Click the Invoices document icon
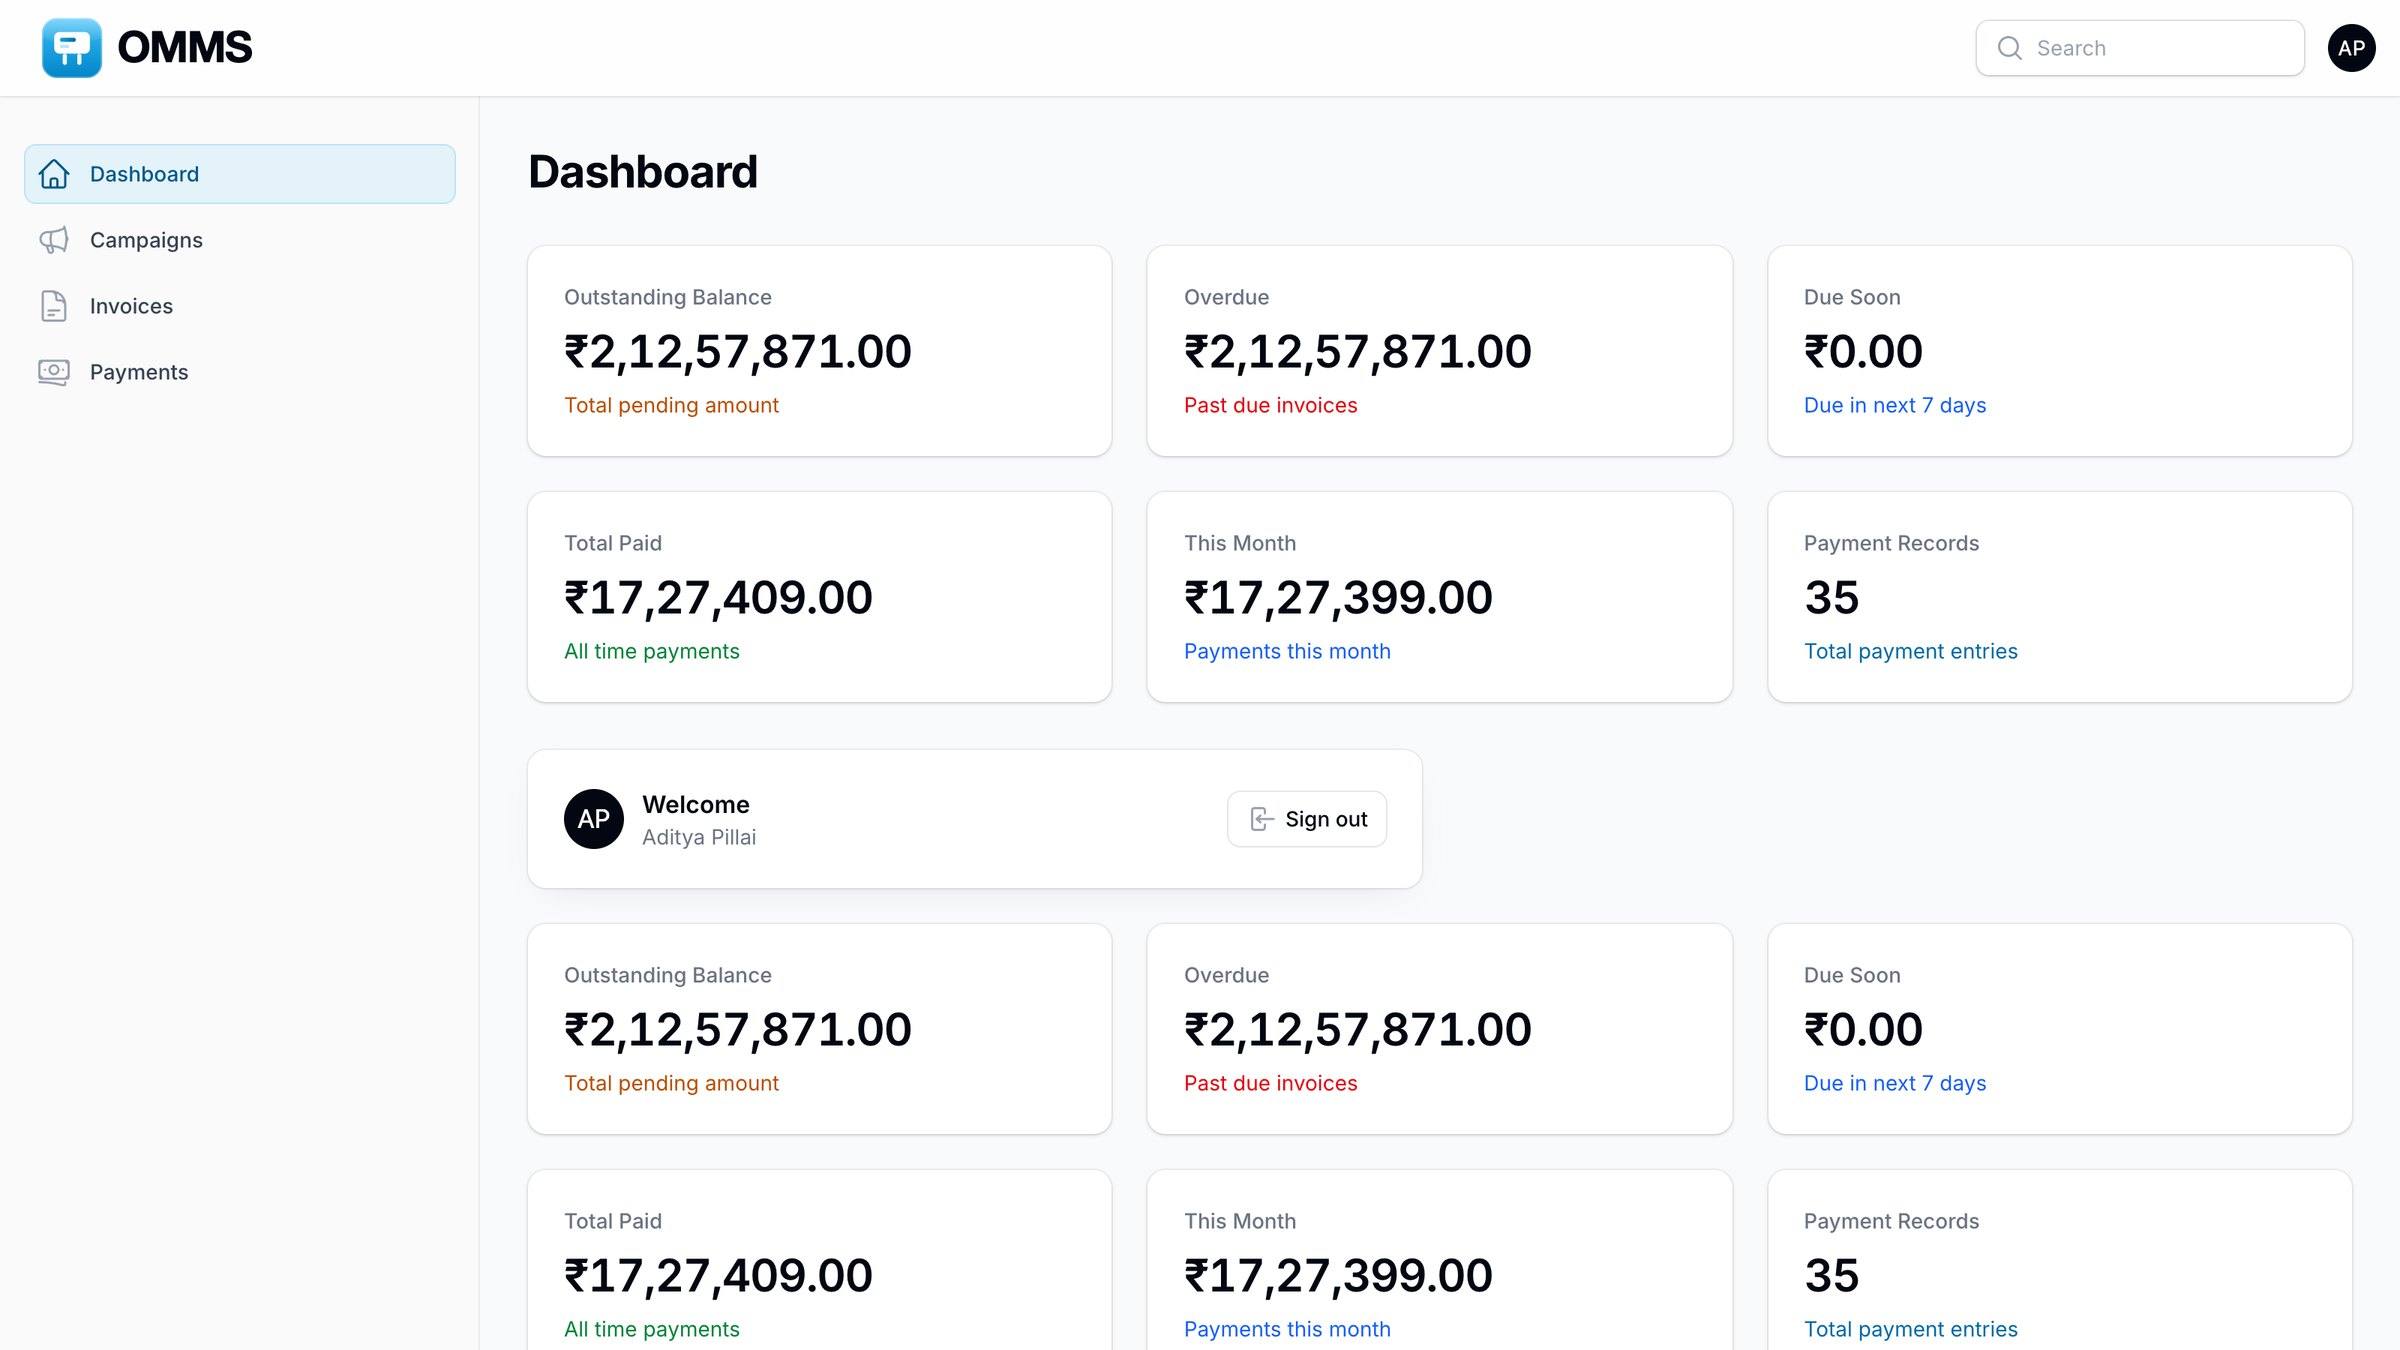This screenshot has height=1350, width=2400. tap(54, 306)
